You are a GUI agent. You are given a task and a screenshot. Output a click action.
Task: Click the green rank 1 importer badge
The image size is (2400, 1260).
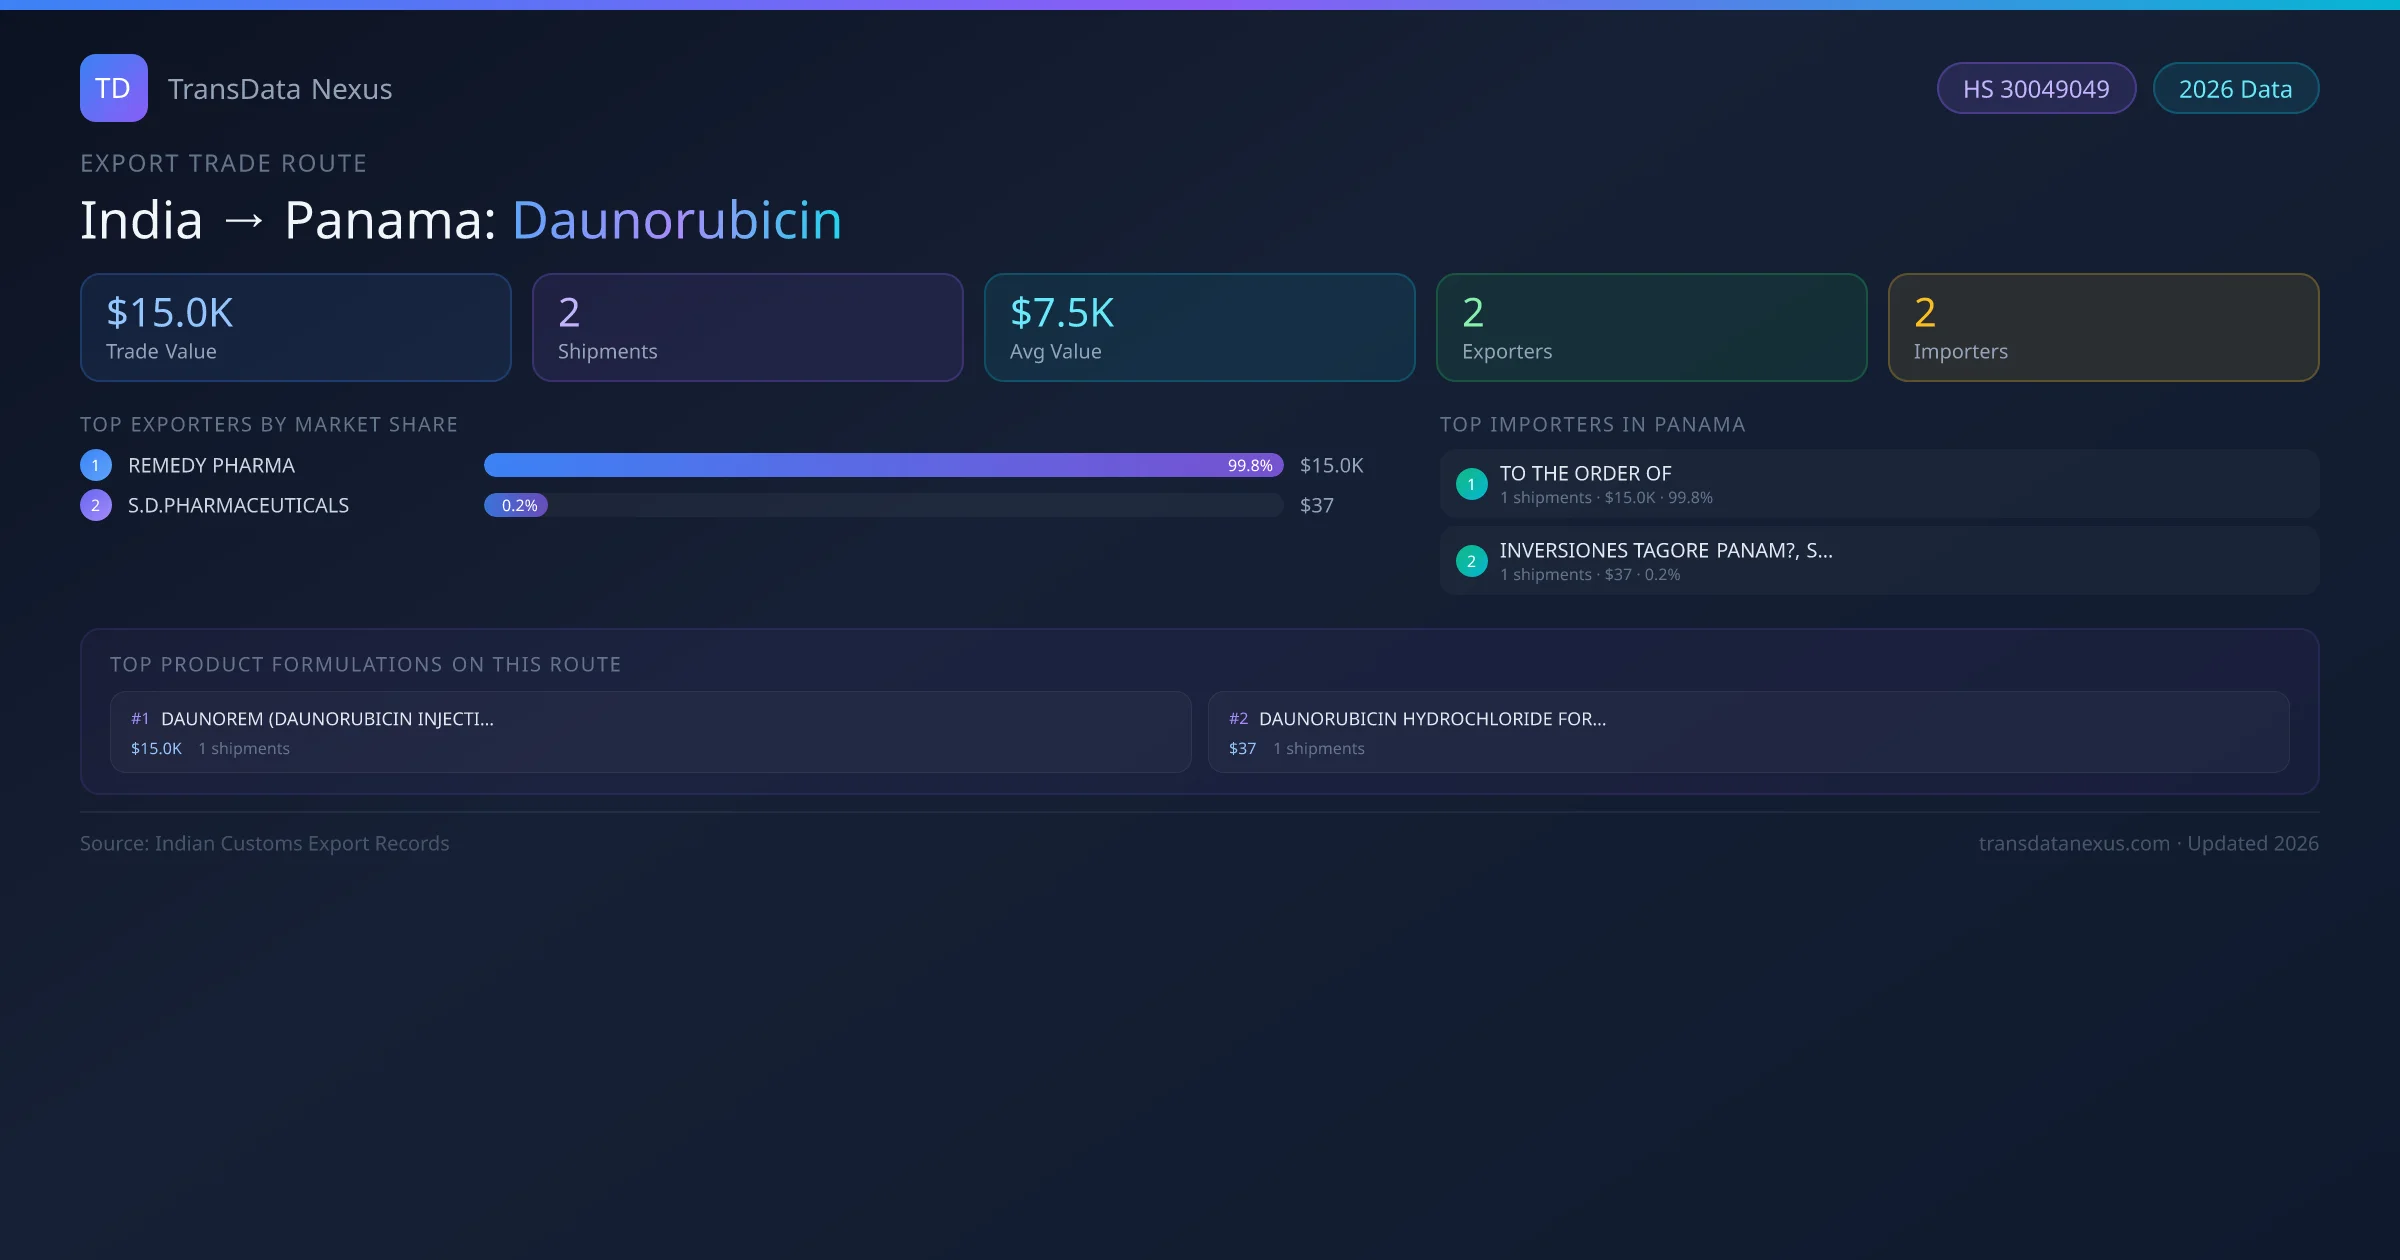(x=1471, y=484)
